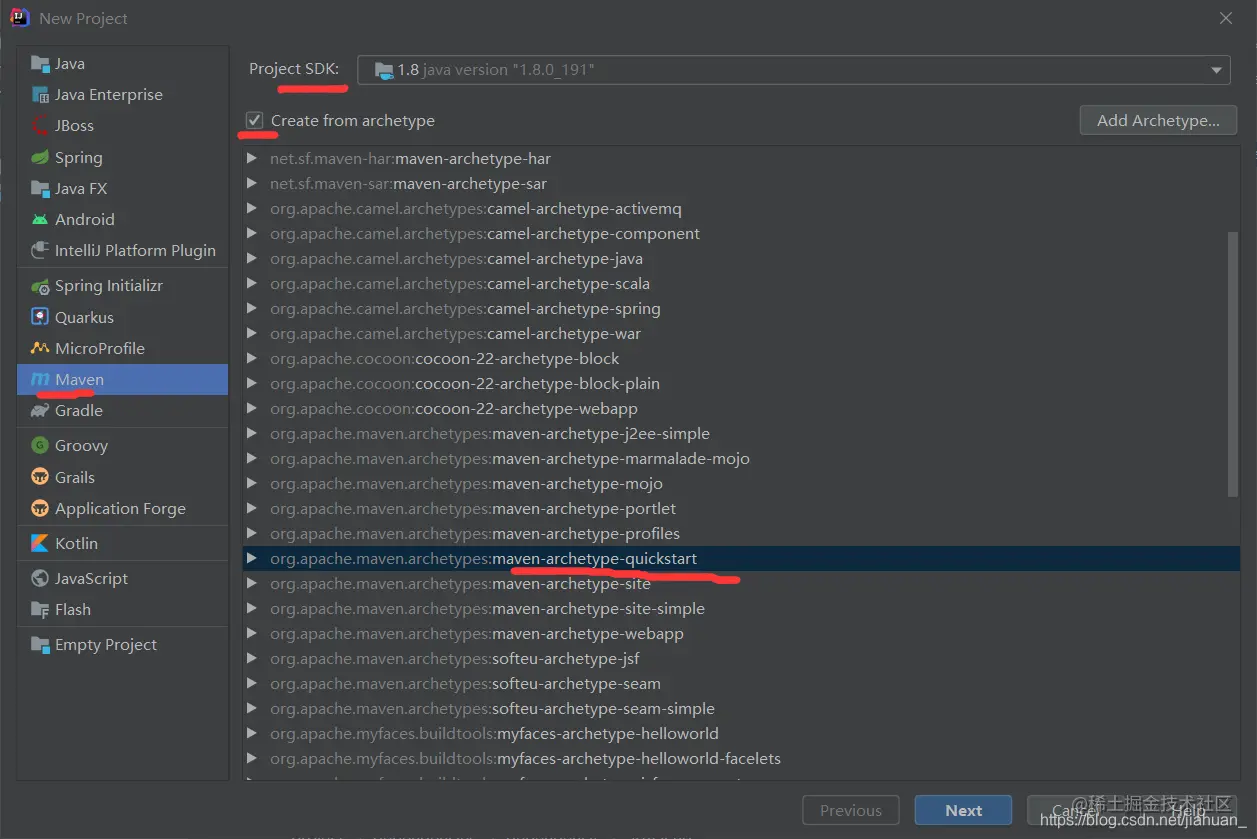Screen dimensions: 1257x839
Task: Click the Cancel button
Action: (1075, 810)
